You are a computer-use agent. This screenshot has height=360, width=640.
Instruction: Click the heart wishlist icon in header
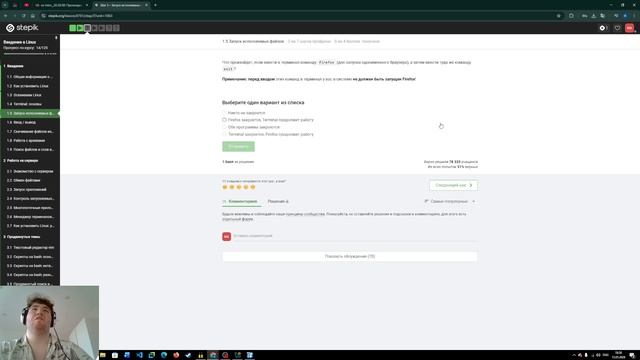617,28
